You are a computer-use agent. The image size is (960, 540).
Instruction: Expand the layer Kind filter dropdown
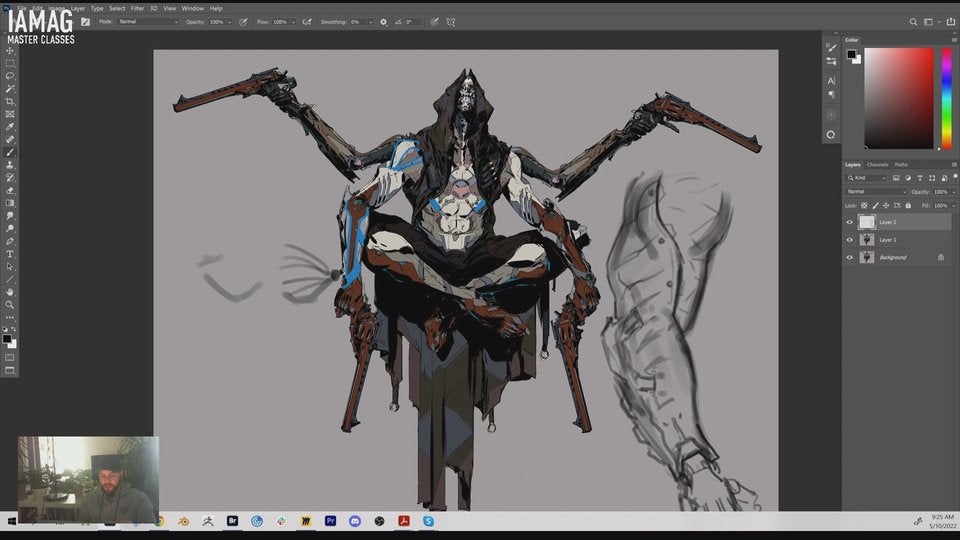click(868, 178)
